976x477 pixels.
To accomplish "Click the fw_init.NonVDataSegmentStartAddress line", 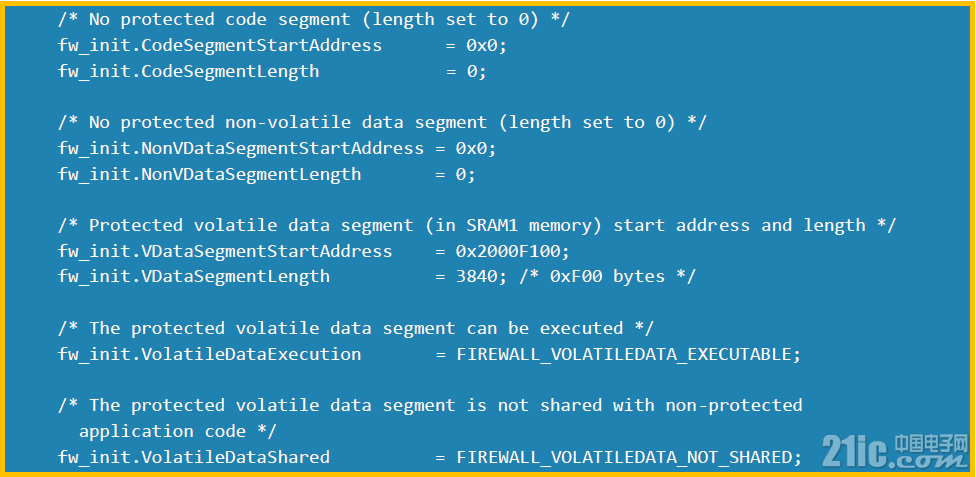I will 278,148.
